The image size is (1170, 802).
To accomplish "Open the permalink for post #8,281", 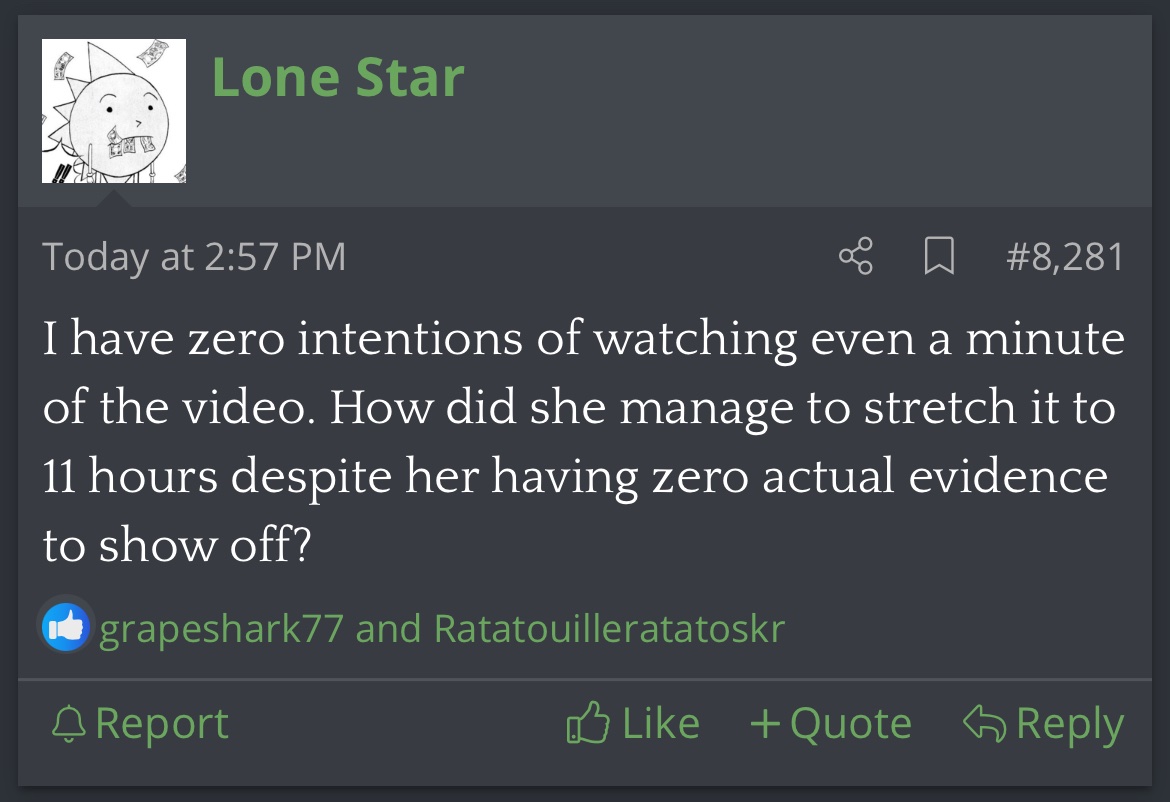I will (1064, 257).
